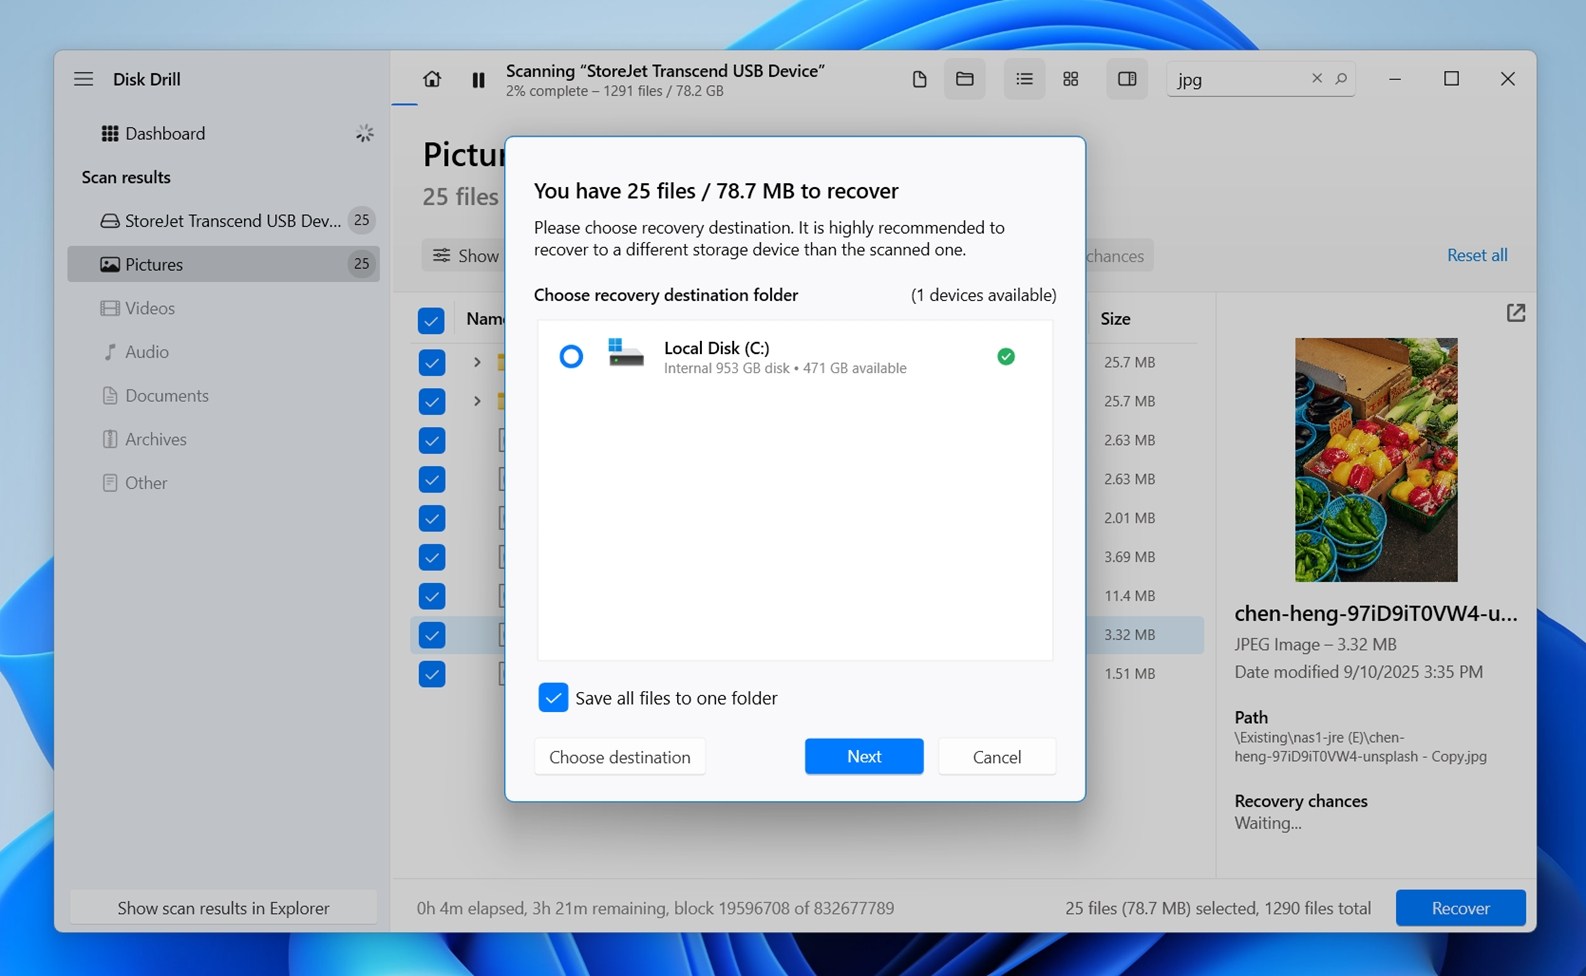Open preview in external window icon
1586x976 pixels.
click(x=1516, y=313)
